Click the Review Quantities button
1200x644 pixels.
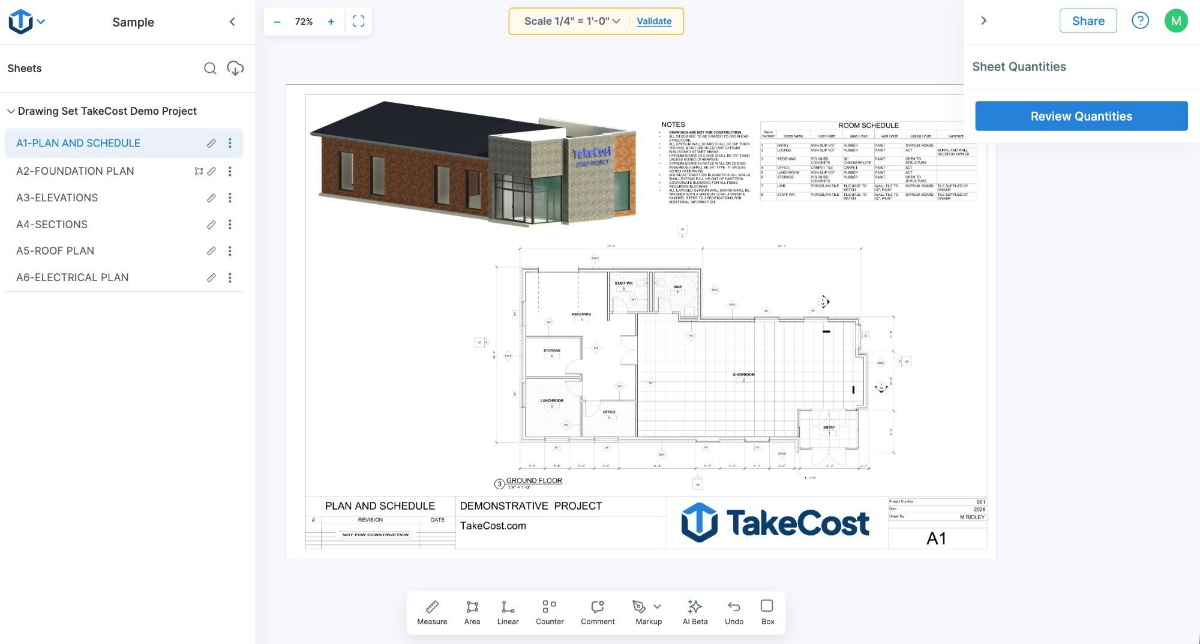coord(1081,115)
